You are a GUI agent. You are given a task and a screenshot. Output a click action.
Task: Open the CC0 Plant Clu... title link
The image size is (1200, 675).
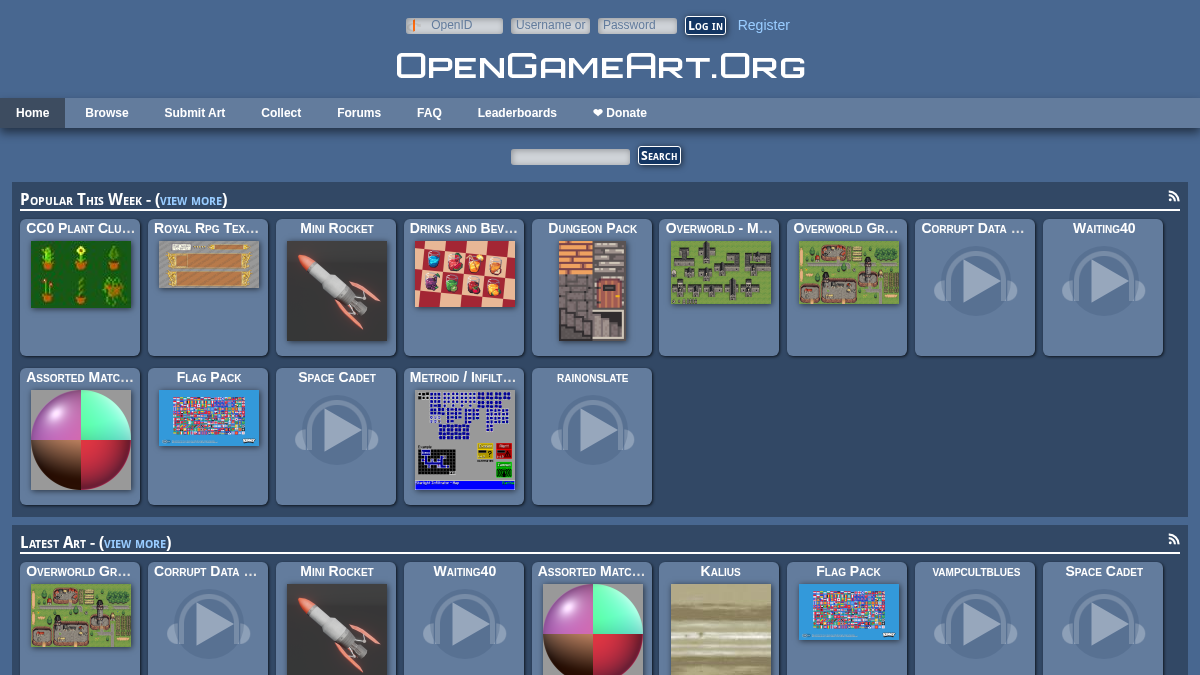pos(81,228)
